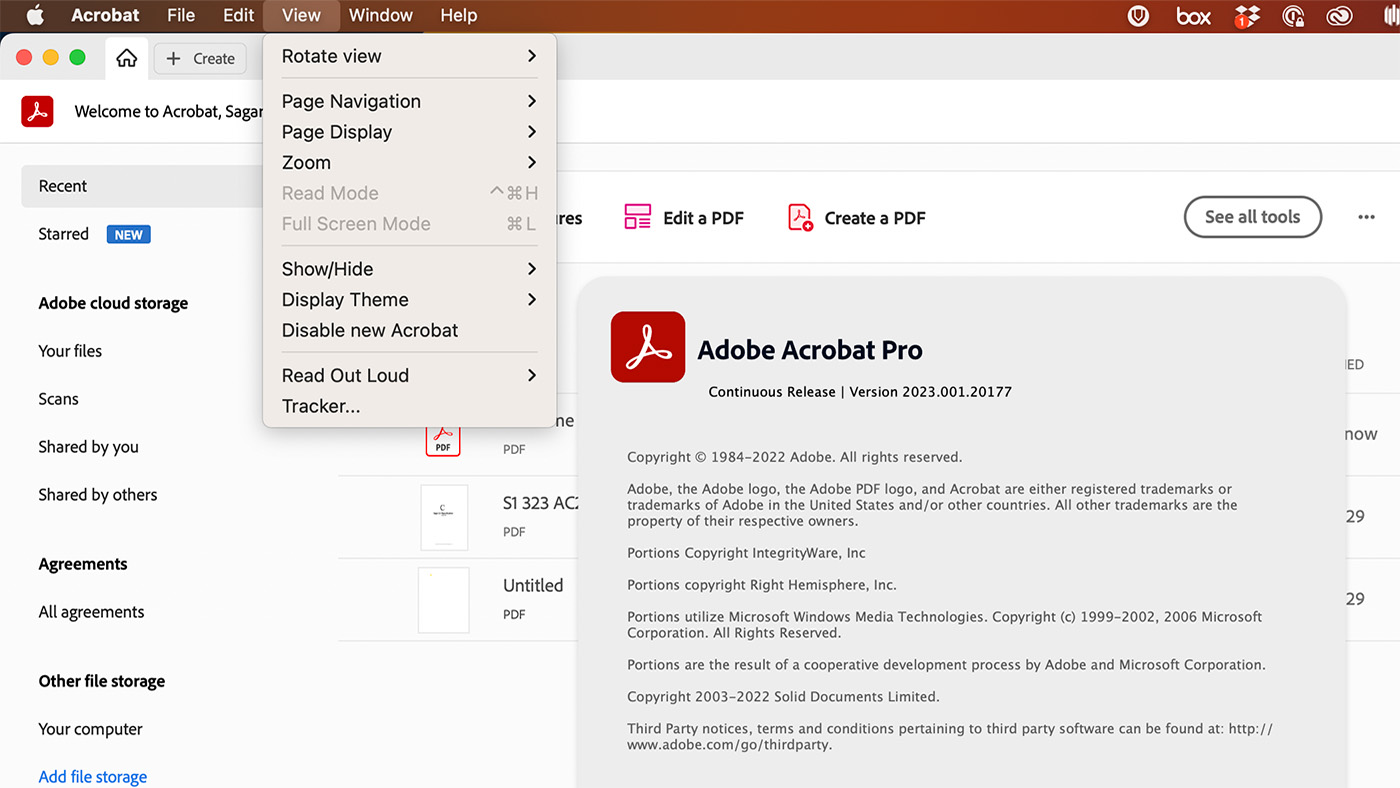
Task: Select the Untitled PDF file thumbnail
Action: 443,599
